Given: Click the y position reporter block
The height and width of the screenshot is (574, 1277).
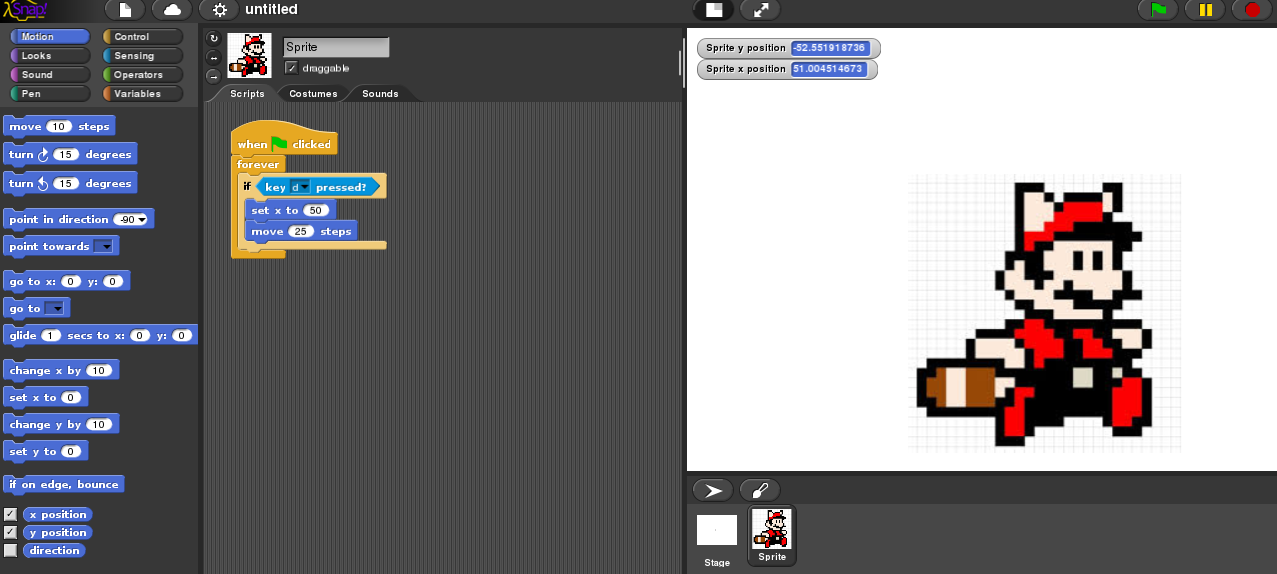Looking at the screenshot, I should (x=58, y=532).
